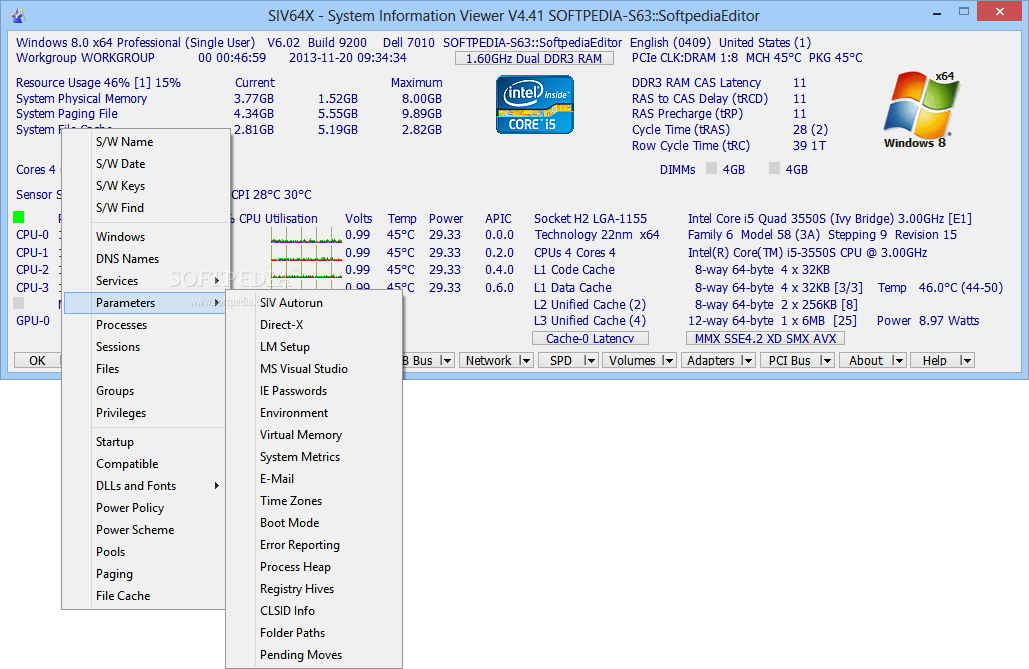Select File Cache menu entry
The image size is (1029, 669).
(x=146, y=595)
